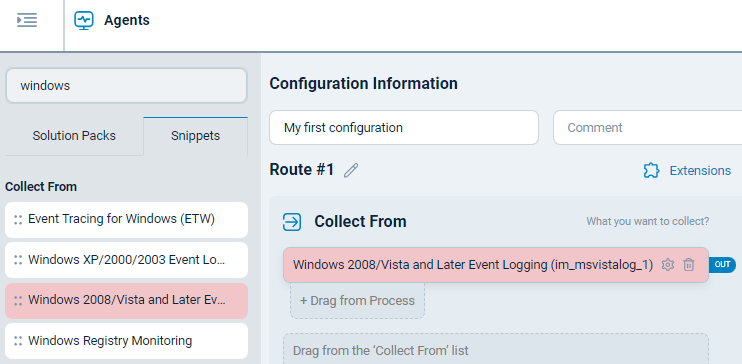Select Windows XP/2000/2003 Event Log snippet
The image size is (742, 364).
coord(126,260)
